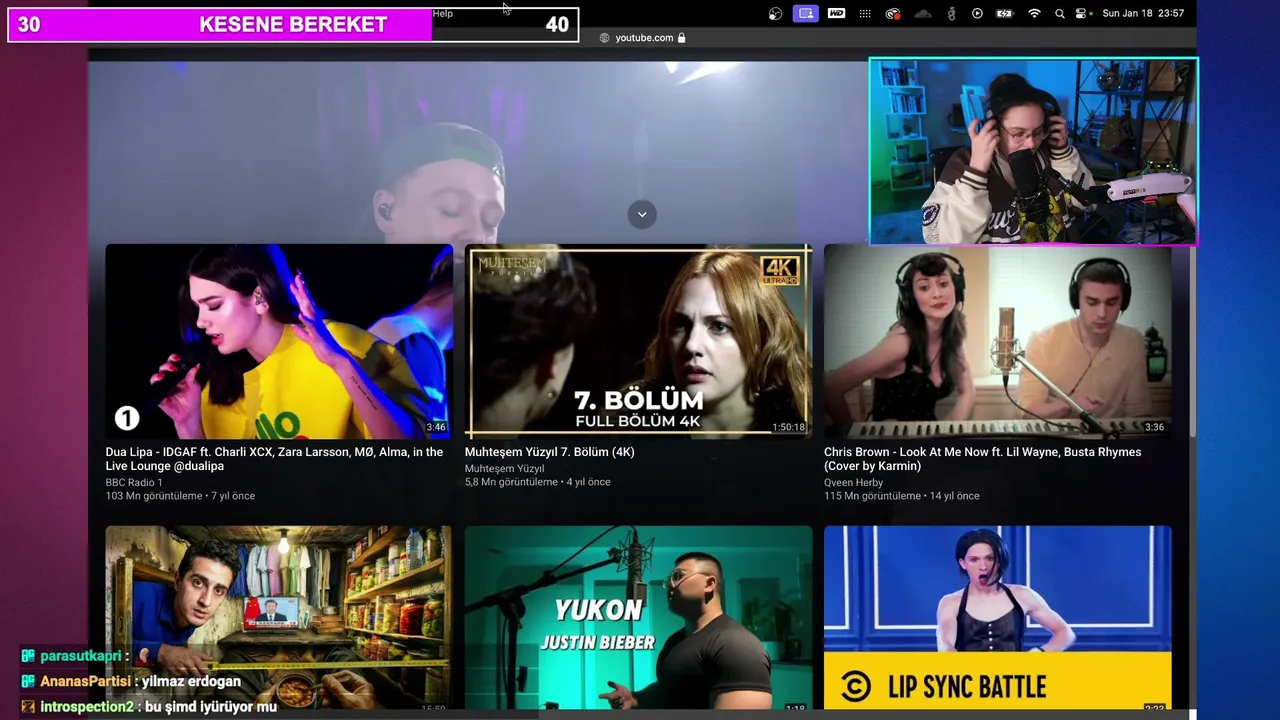
Task: Click the chat username parasutkapri
Action: (82, 656)
